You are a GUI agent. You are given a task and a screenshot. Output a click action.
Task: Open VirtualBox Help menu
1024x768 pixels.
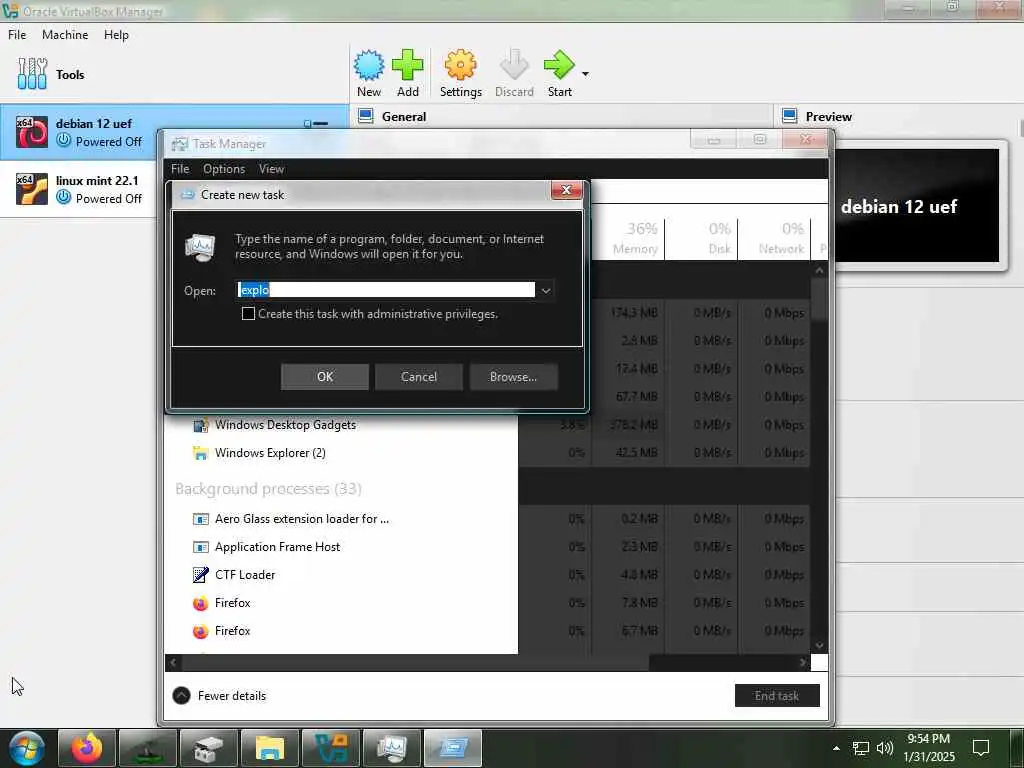(116, 35)
